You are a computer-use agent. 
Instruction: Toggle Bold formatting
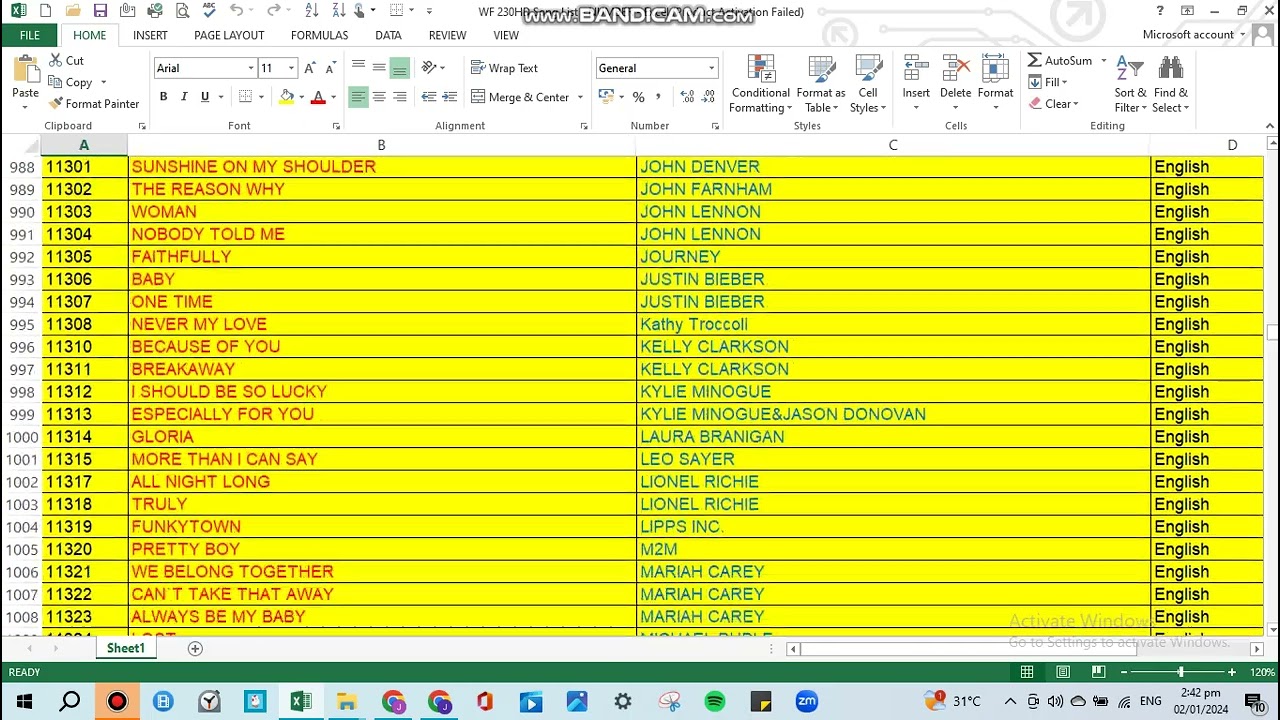click(x=163, y=97)
